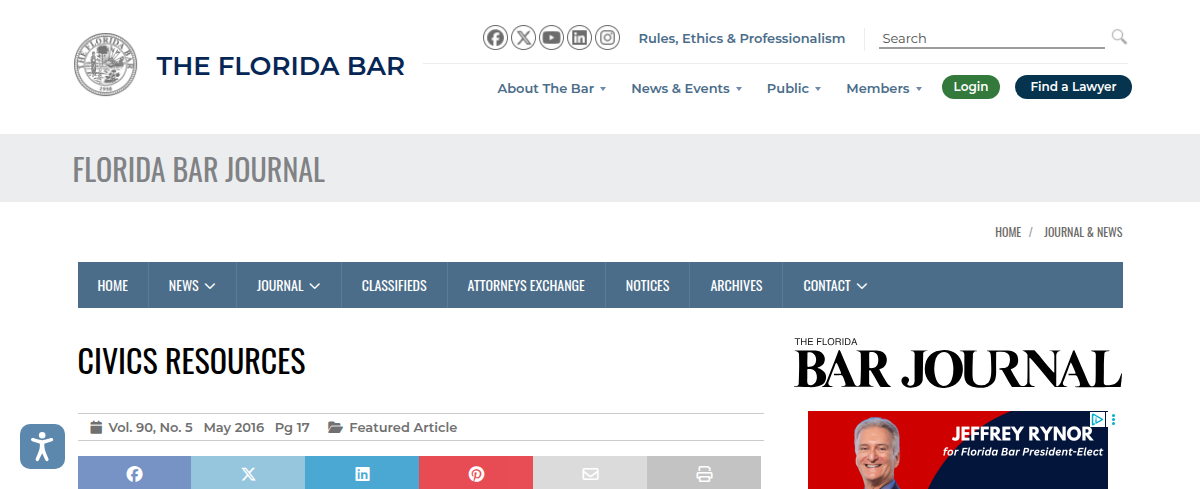
Task: Share article via Pinterest button
Action: [x=476, y=474]
